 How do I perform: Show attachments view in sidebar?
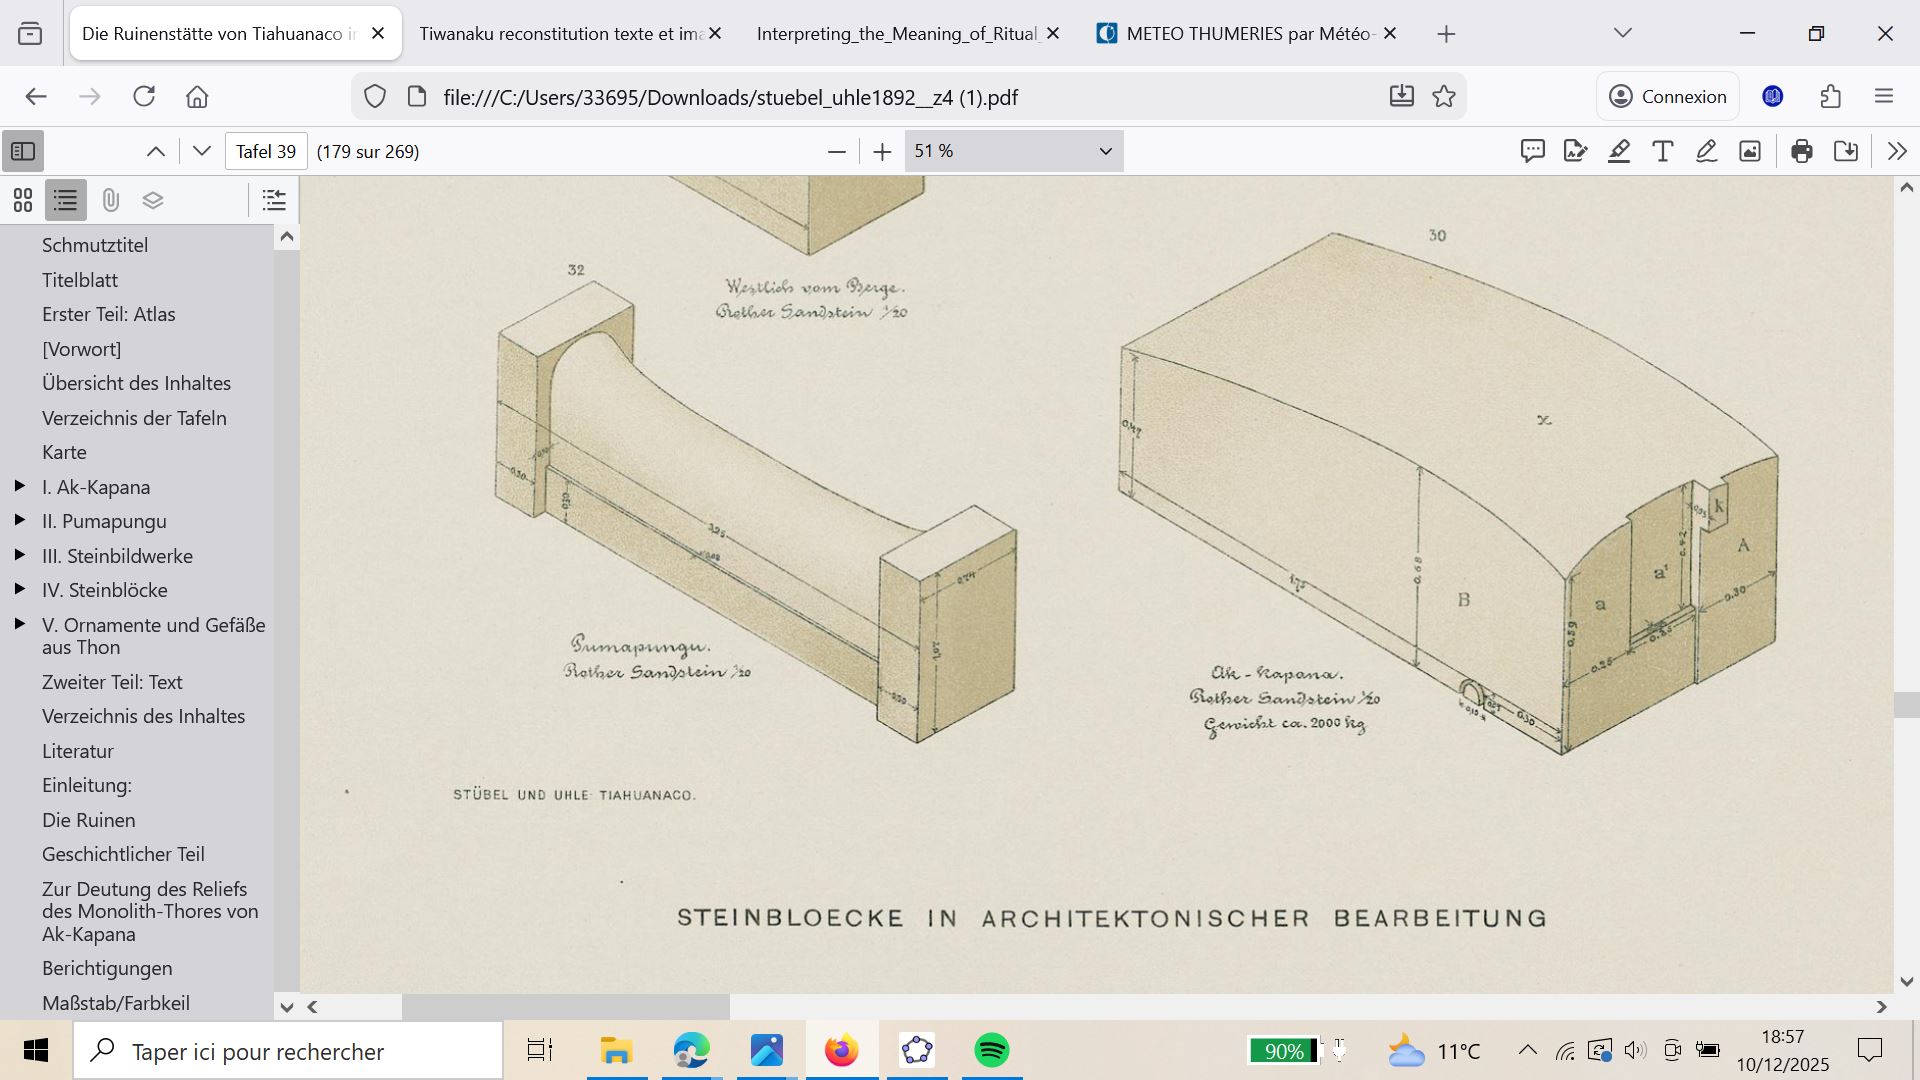[110, 200]
